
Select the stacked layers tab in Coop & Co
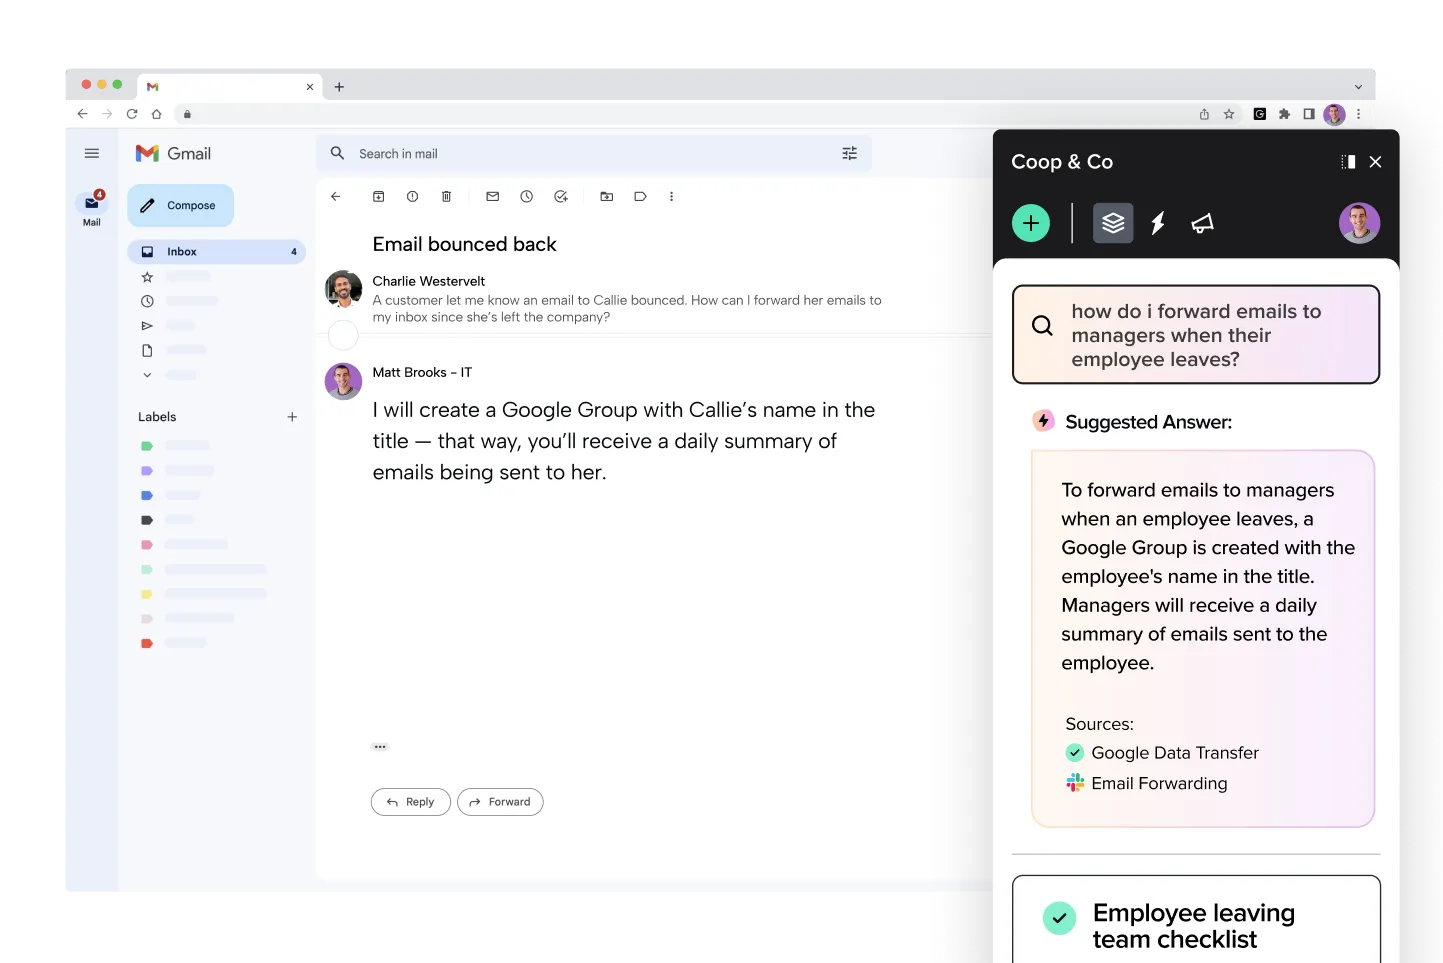pyautogui.click(x=1113, y=223)
